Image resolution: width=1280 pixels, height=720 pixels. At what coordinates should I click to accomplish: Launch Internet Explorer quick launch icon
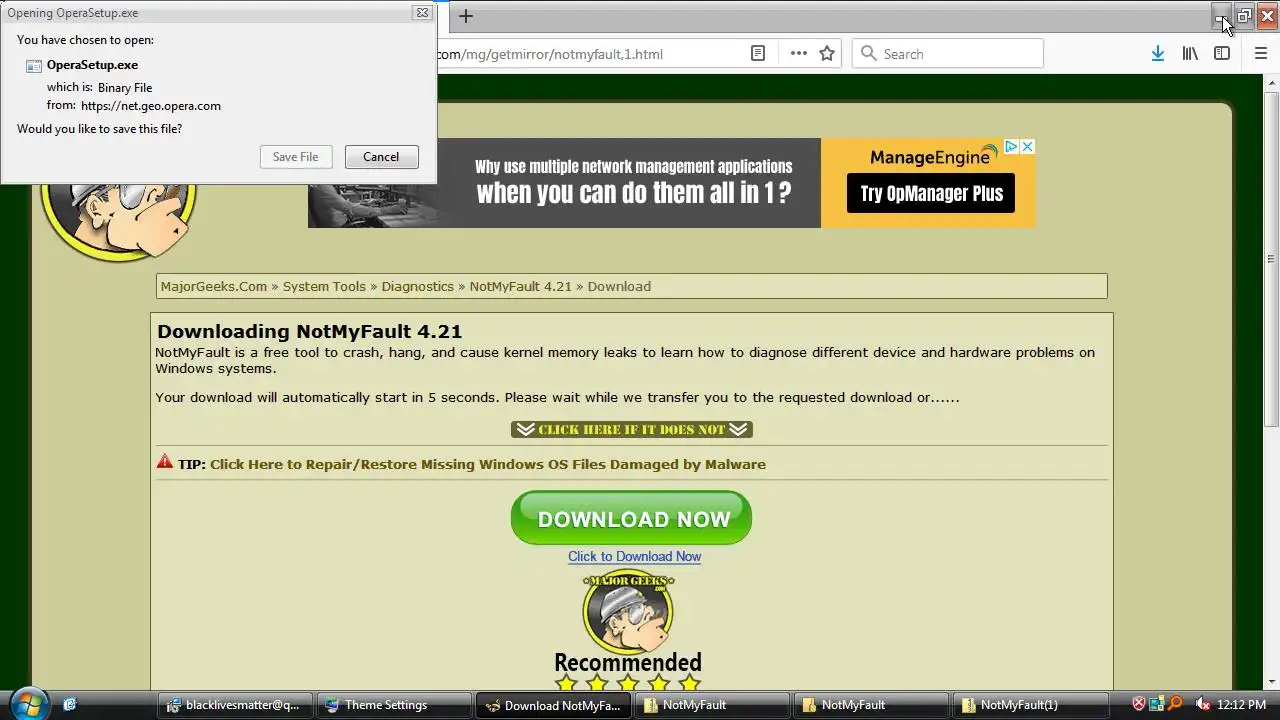pos(69,705)
